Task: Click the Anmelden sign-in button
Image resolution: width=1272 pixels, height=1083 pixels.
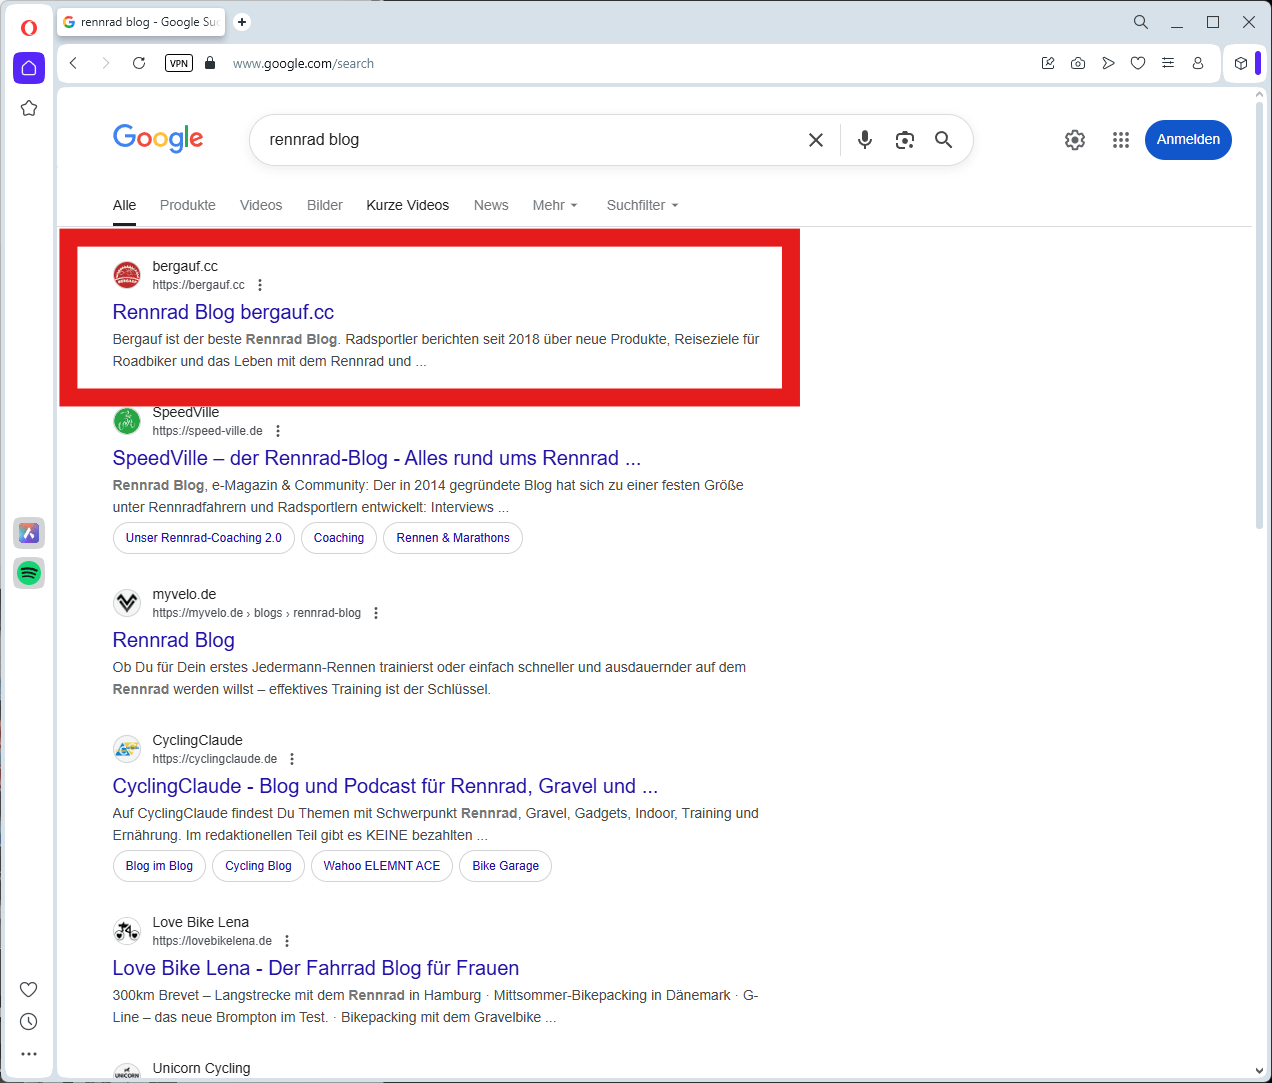Action: point(1187,140)
